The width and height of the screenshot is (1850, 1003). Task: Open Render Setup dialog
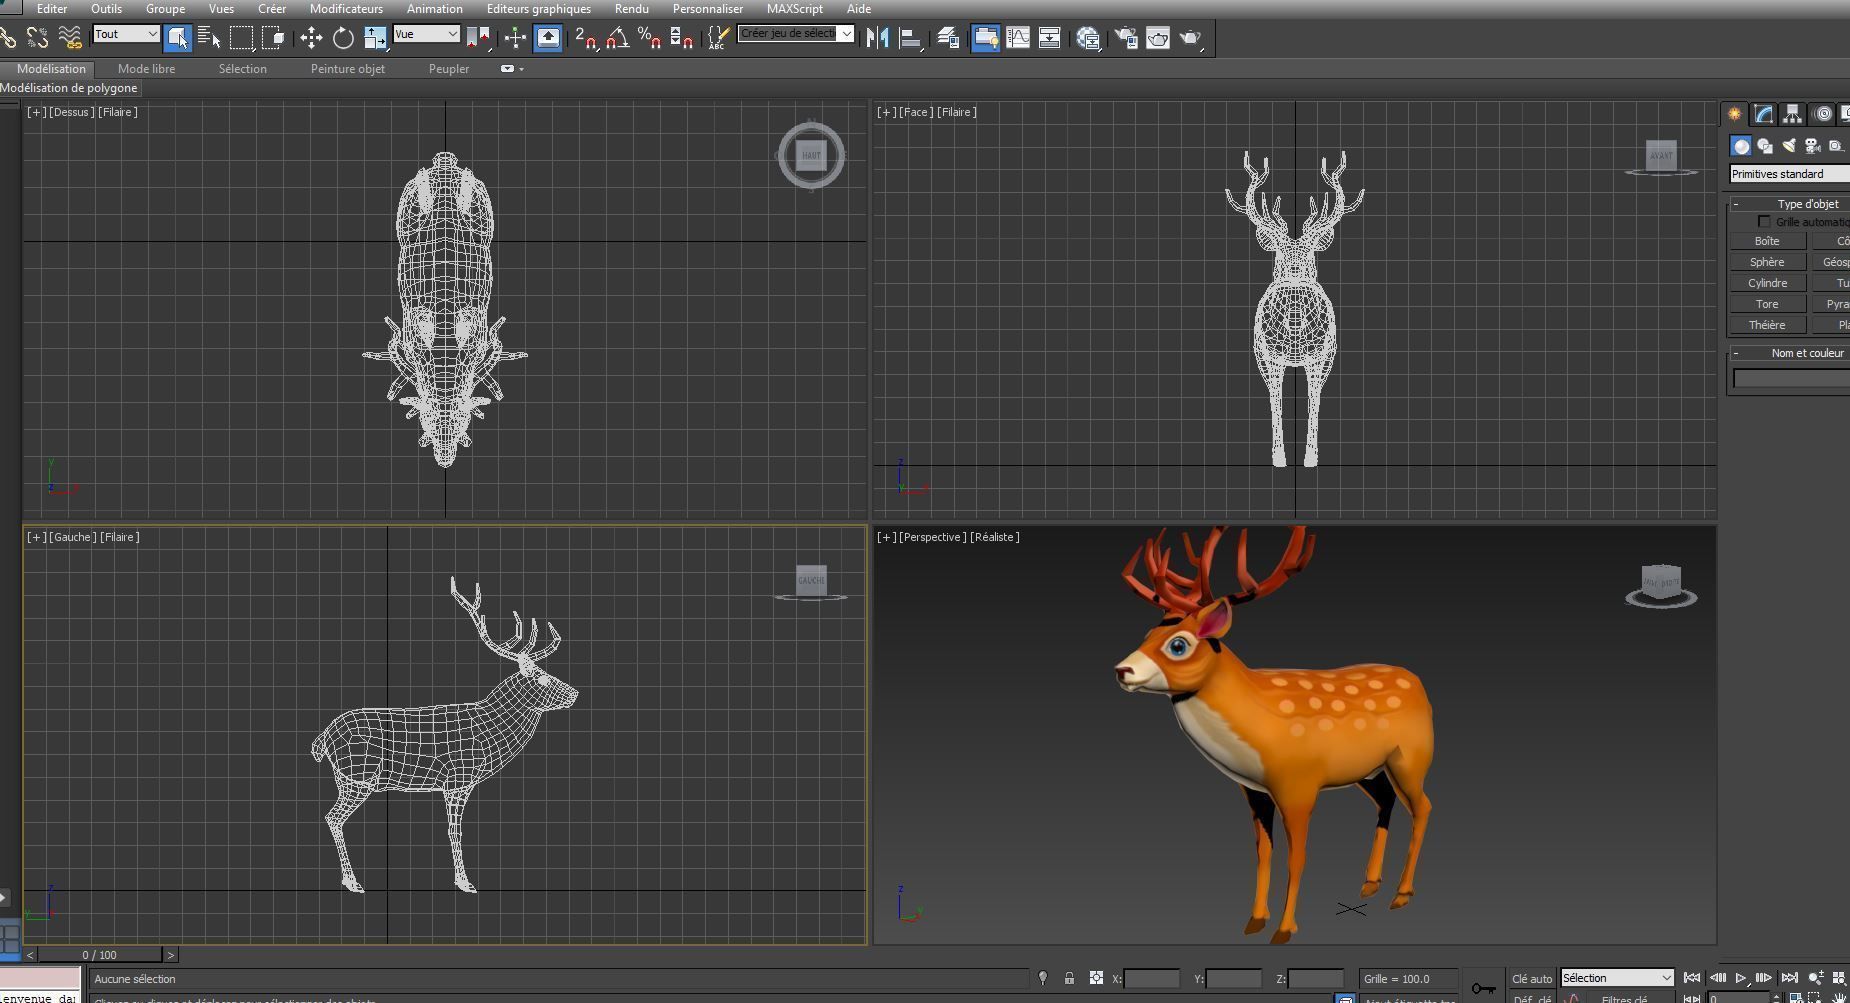tap(1126, 38)
